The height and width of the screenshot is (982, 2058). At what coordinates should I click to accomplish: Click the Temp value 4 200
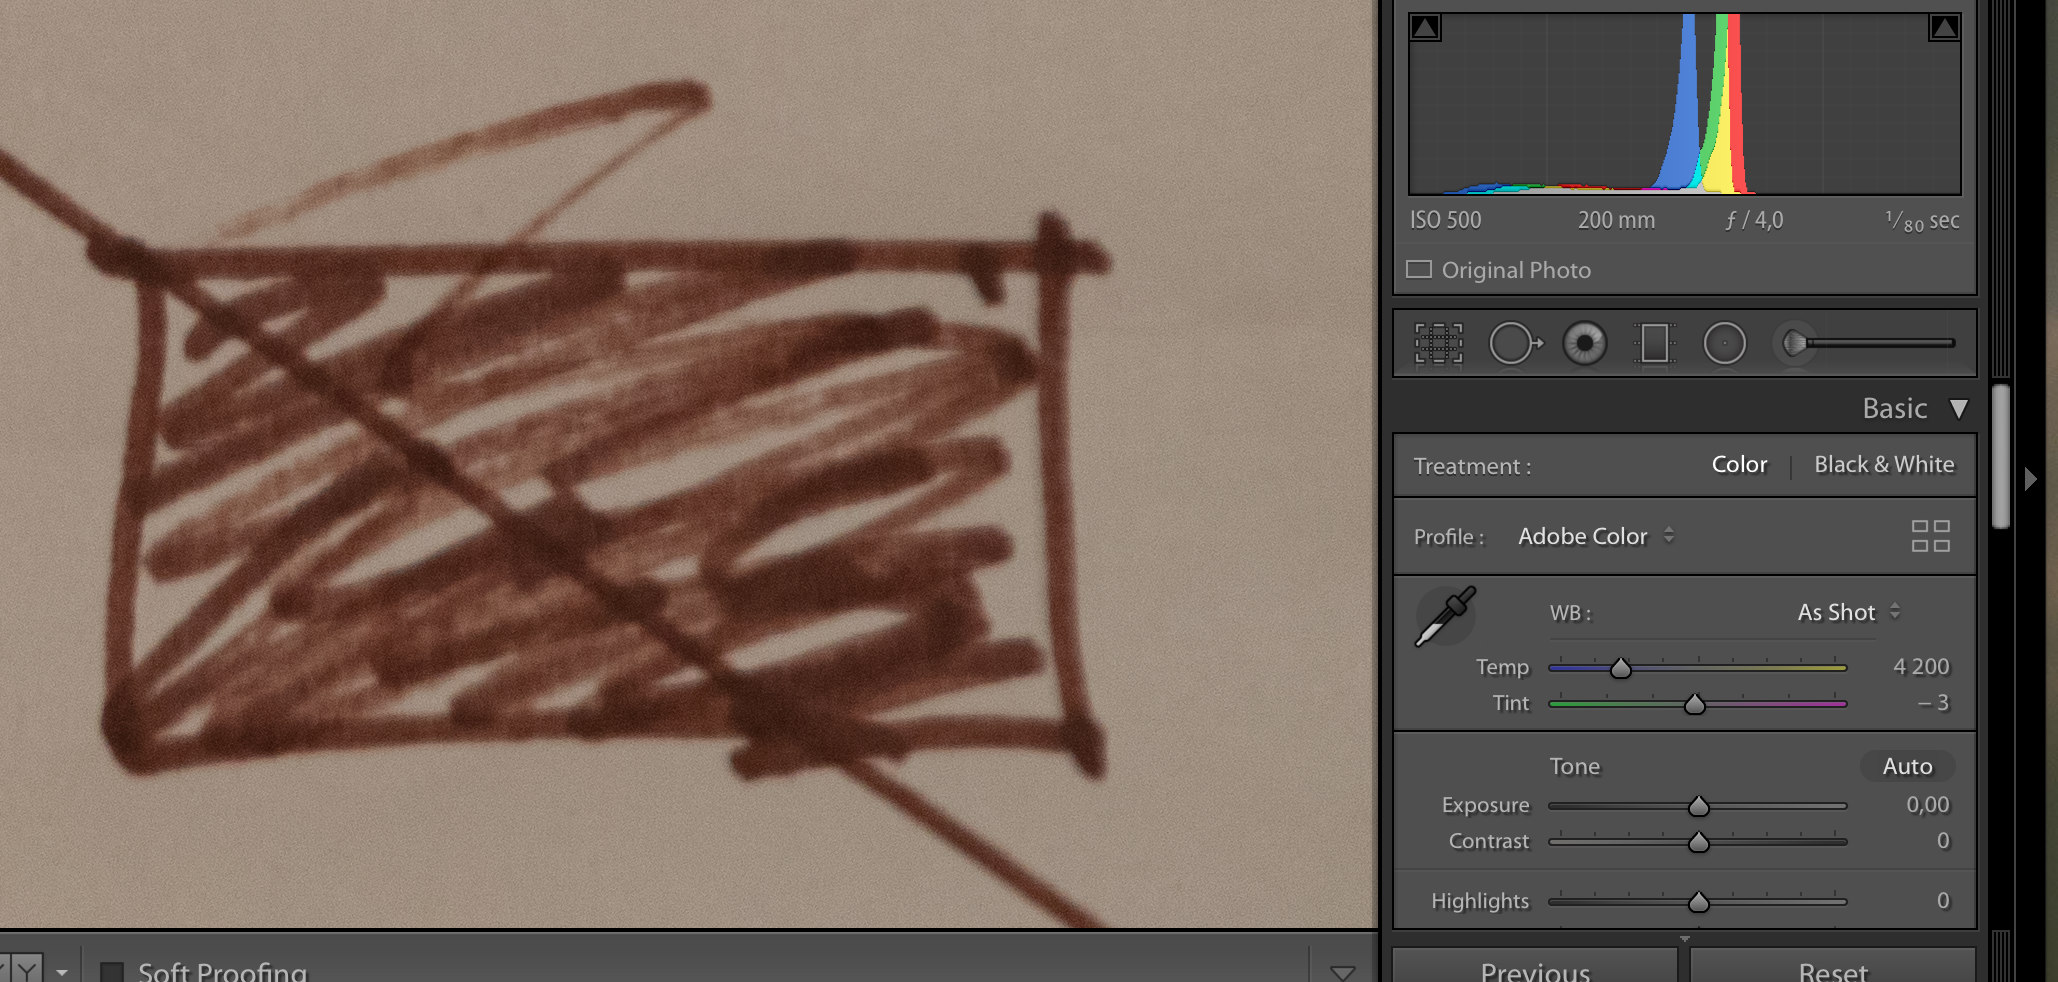tap(1921, 666)
